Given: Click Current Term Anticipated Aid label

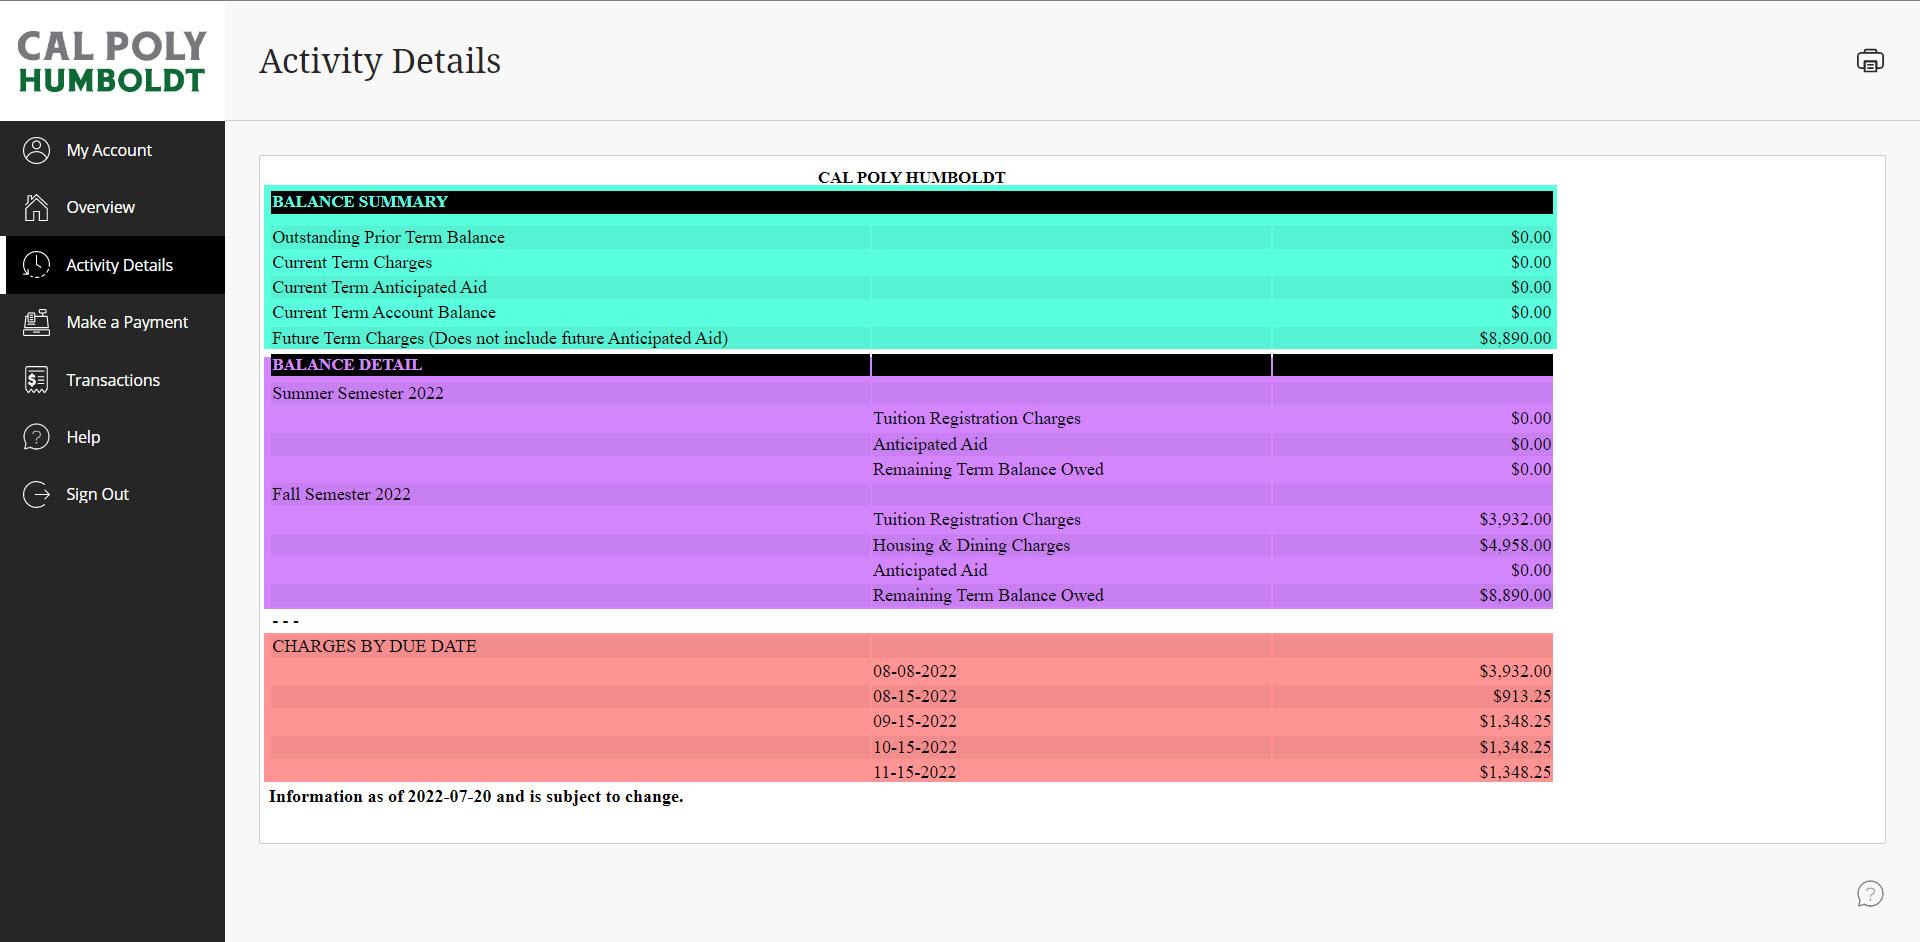Looking at the screenshot, I should (379, 287).
